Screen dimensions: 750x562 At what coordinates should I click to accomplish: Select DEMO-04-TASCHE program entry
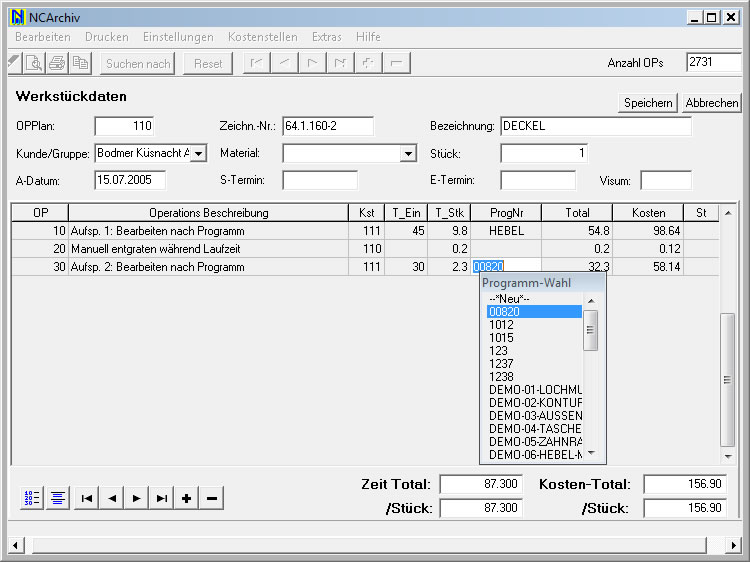[534, 429]
